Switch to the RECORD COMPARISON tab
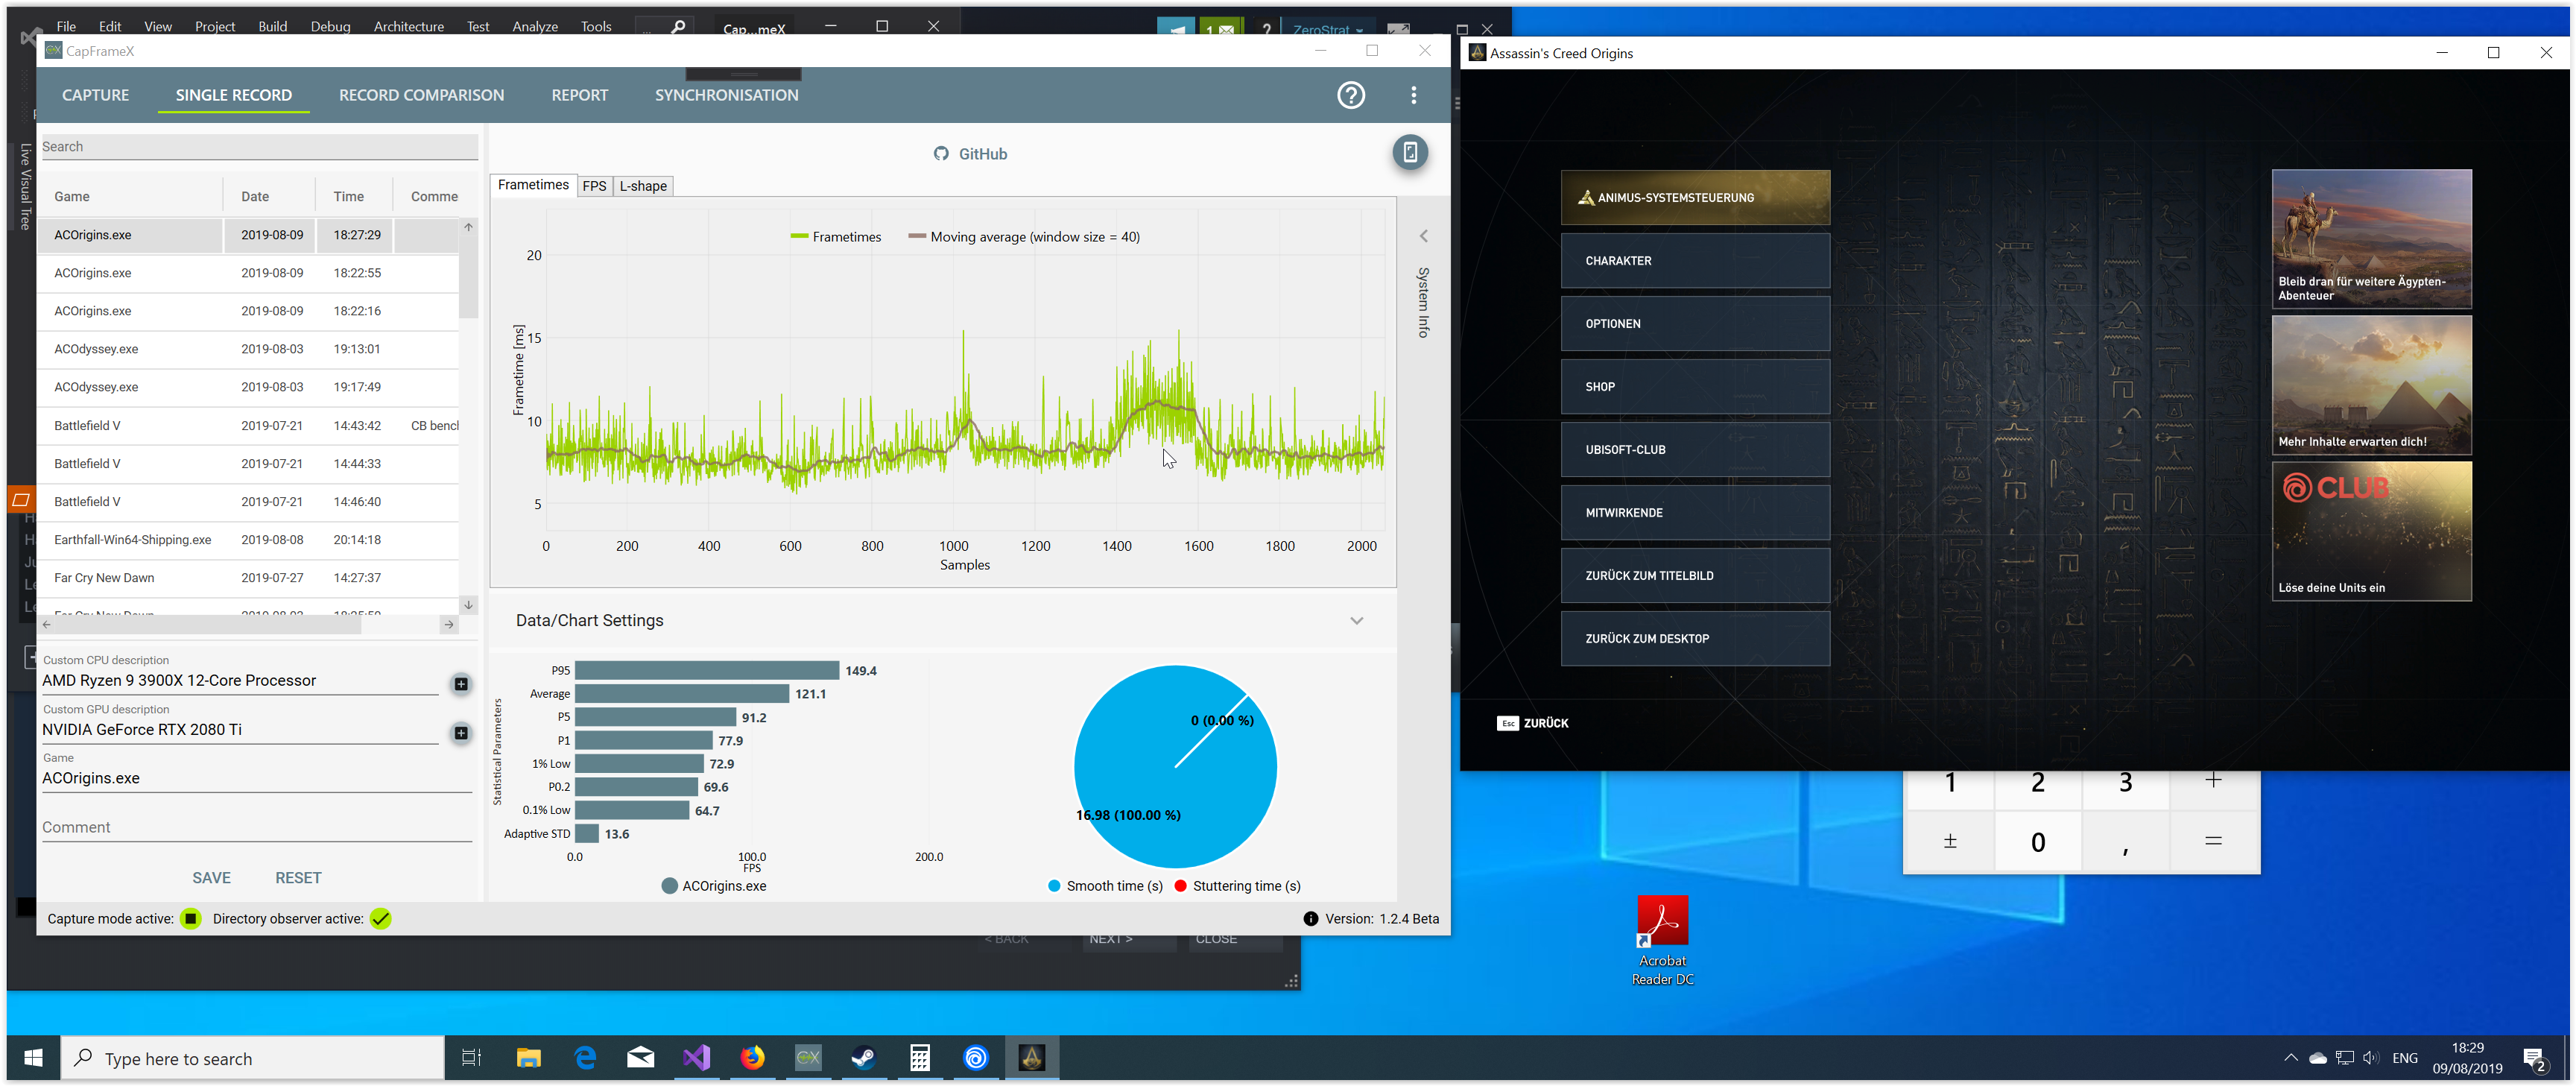The image size is (2576, 1086). pos(421,95)
